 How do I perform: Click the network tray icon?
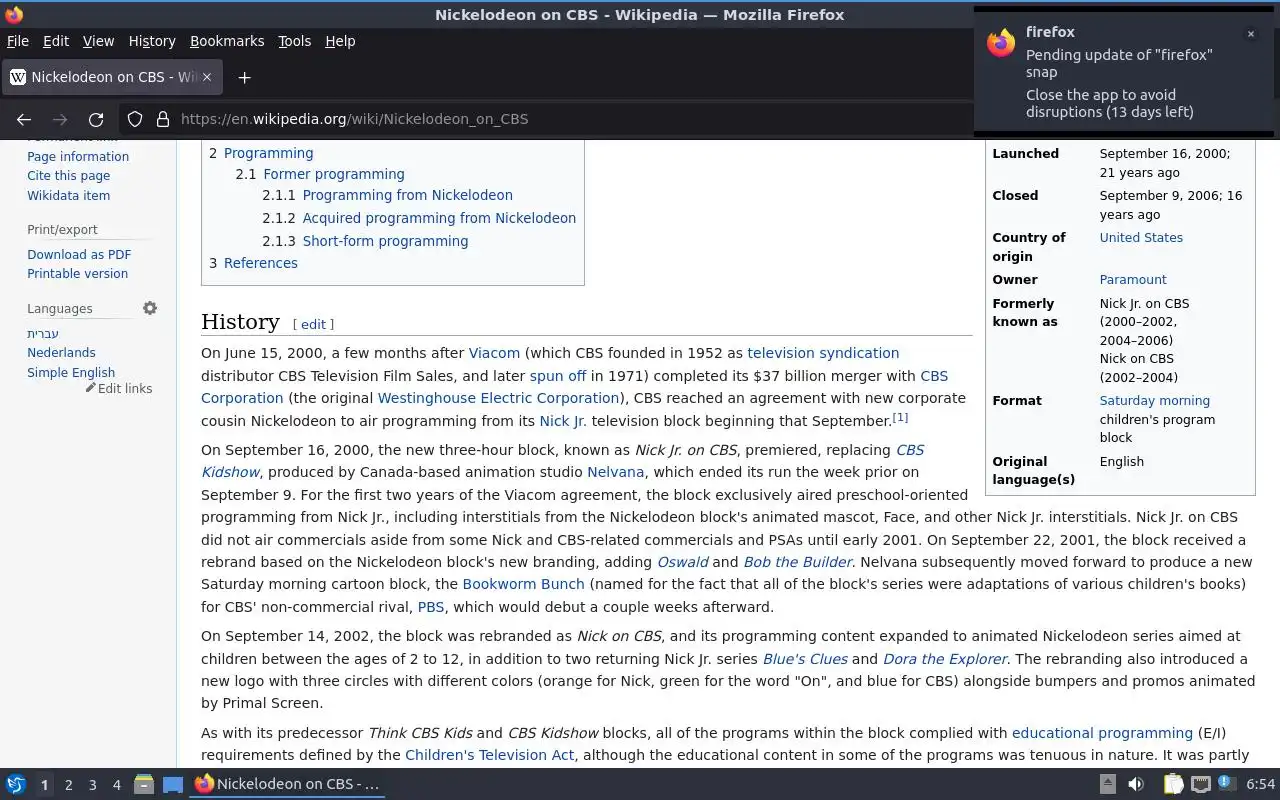pos(1201,784)
